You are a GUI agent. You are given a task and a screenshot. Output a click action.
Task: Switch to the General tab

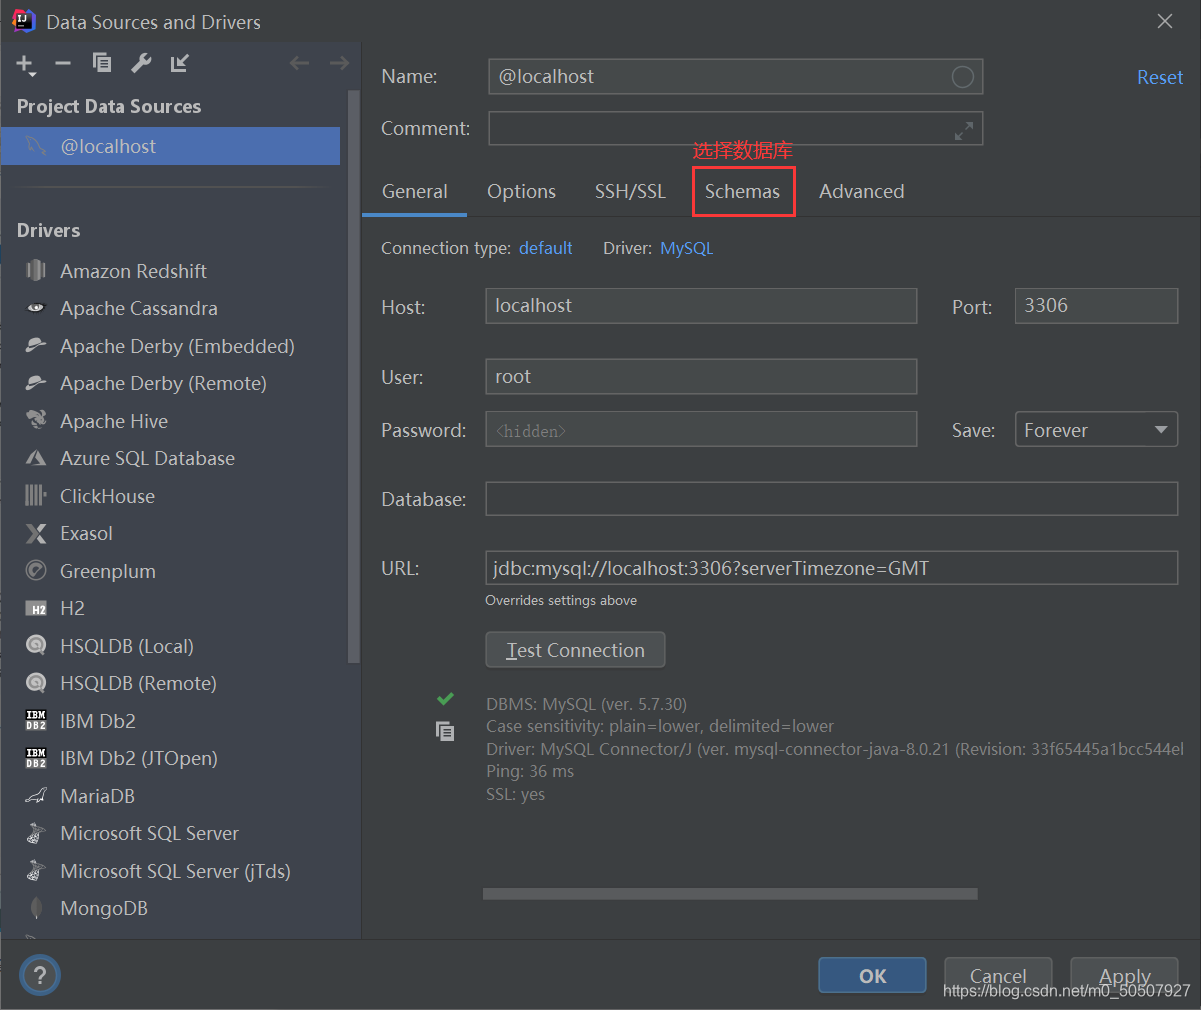pos(414,191)
